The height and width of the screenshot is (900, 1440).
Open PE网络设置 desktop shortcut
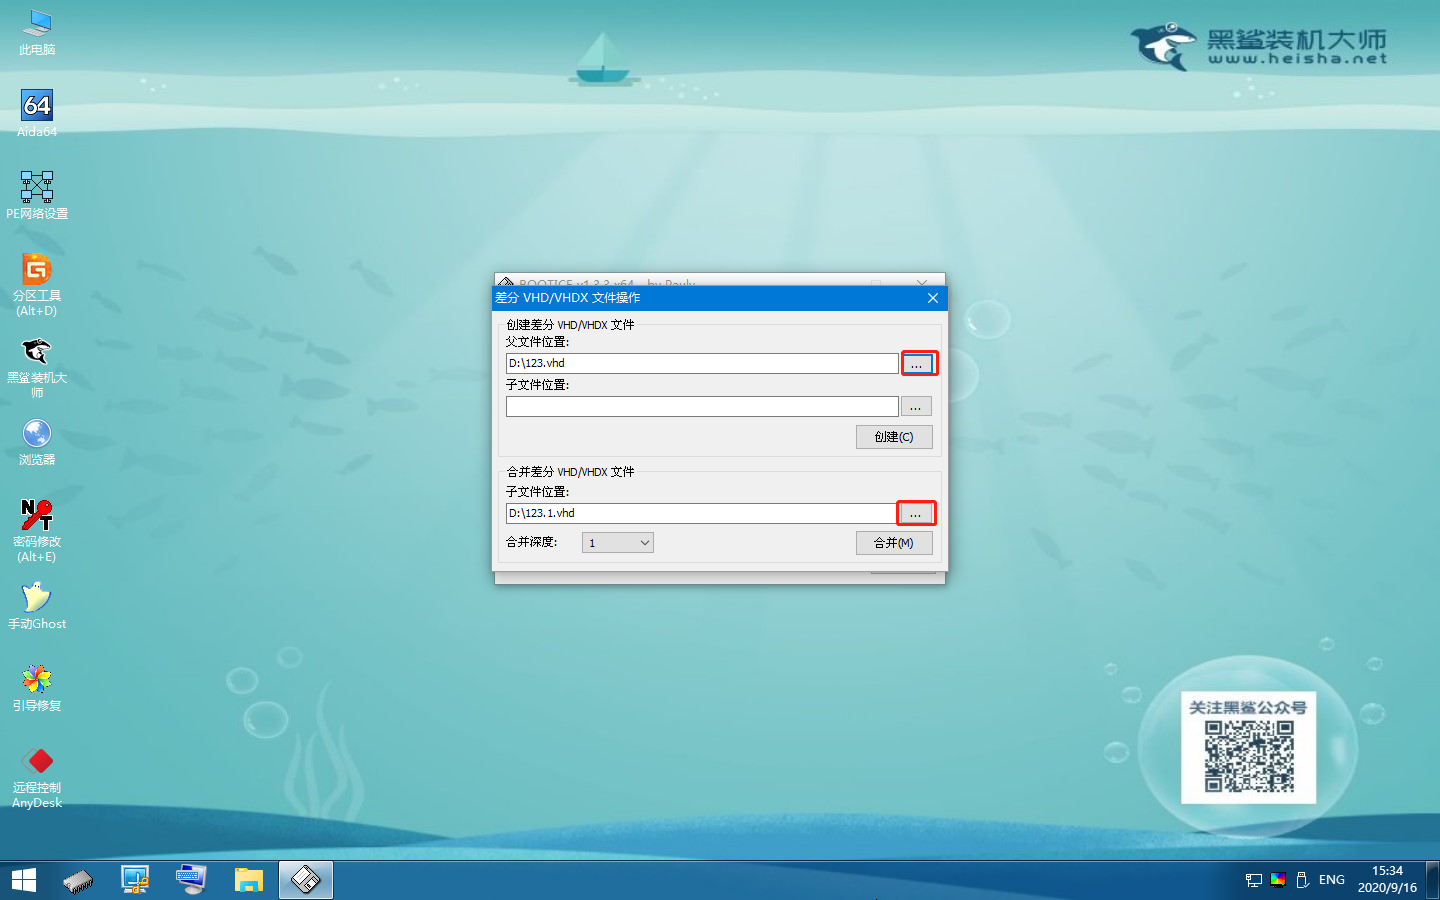tap(37, 195)
